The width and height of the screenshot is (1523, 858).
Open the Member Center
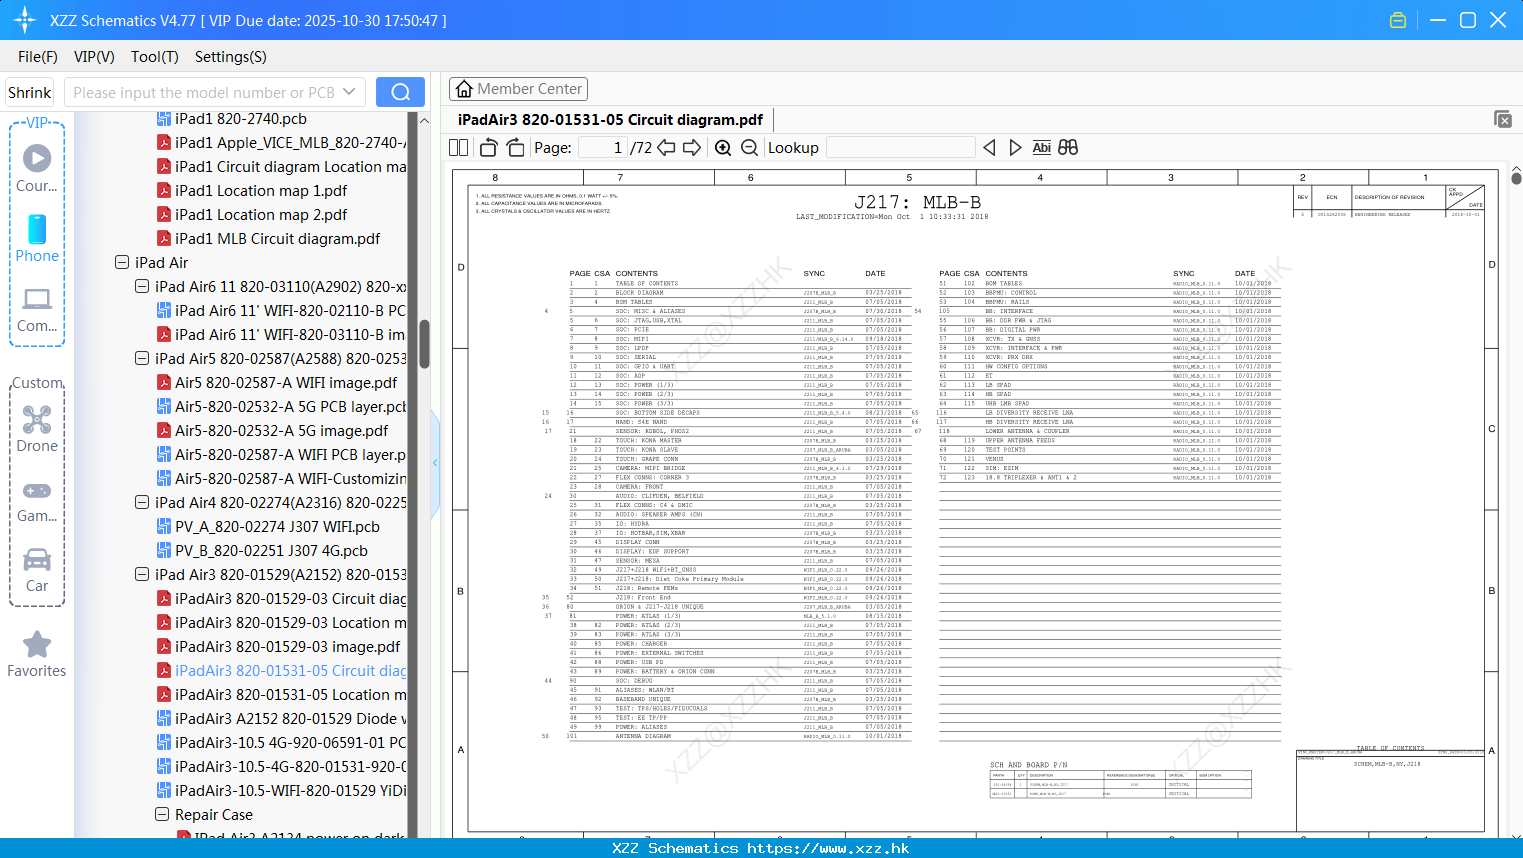(x=518, y=89)
